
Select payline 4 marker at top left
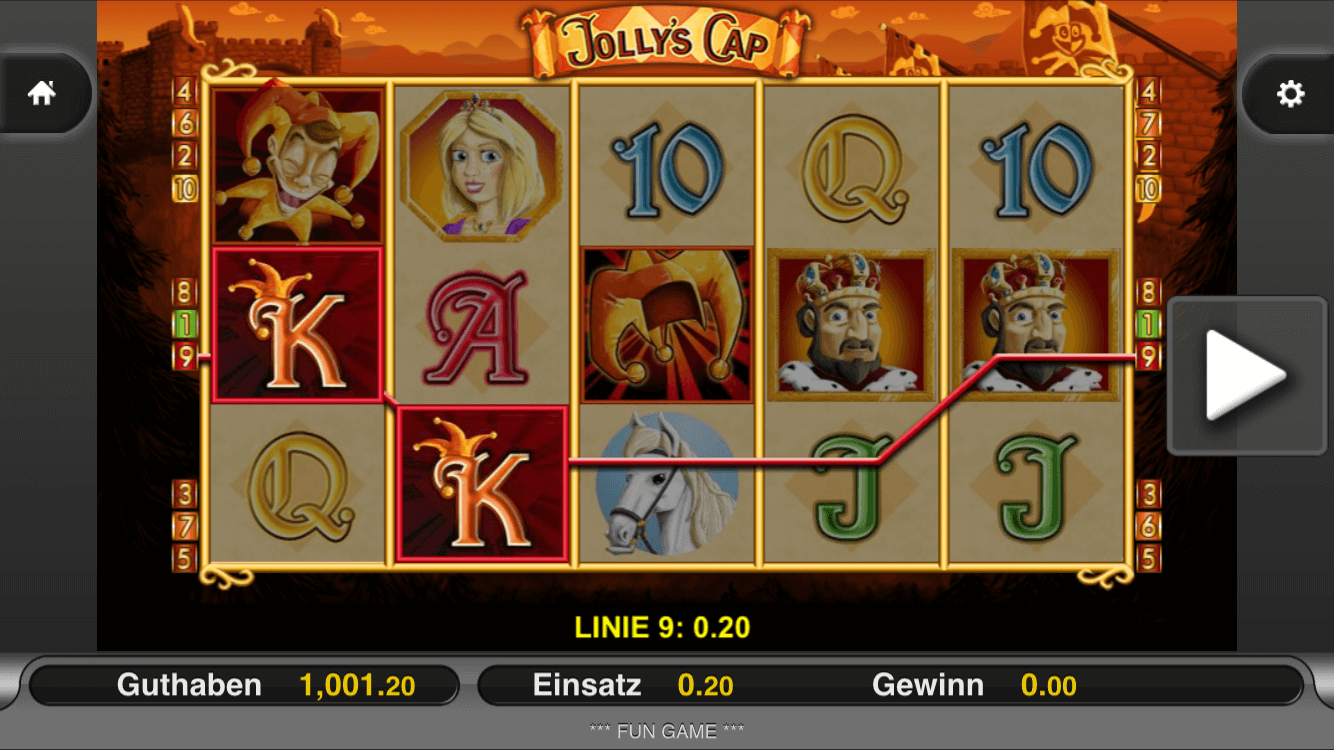pyautogui.click(x=185, y=92)
